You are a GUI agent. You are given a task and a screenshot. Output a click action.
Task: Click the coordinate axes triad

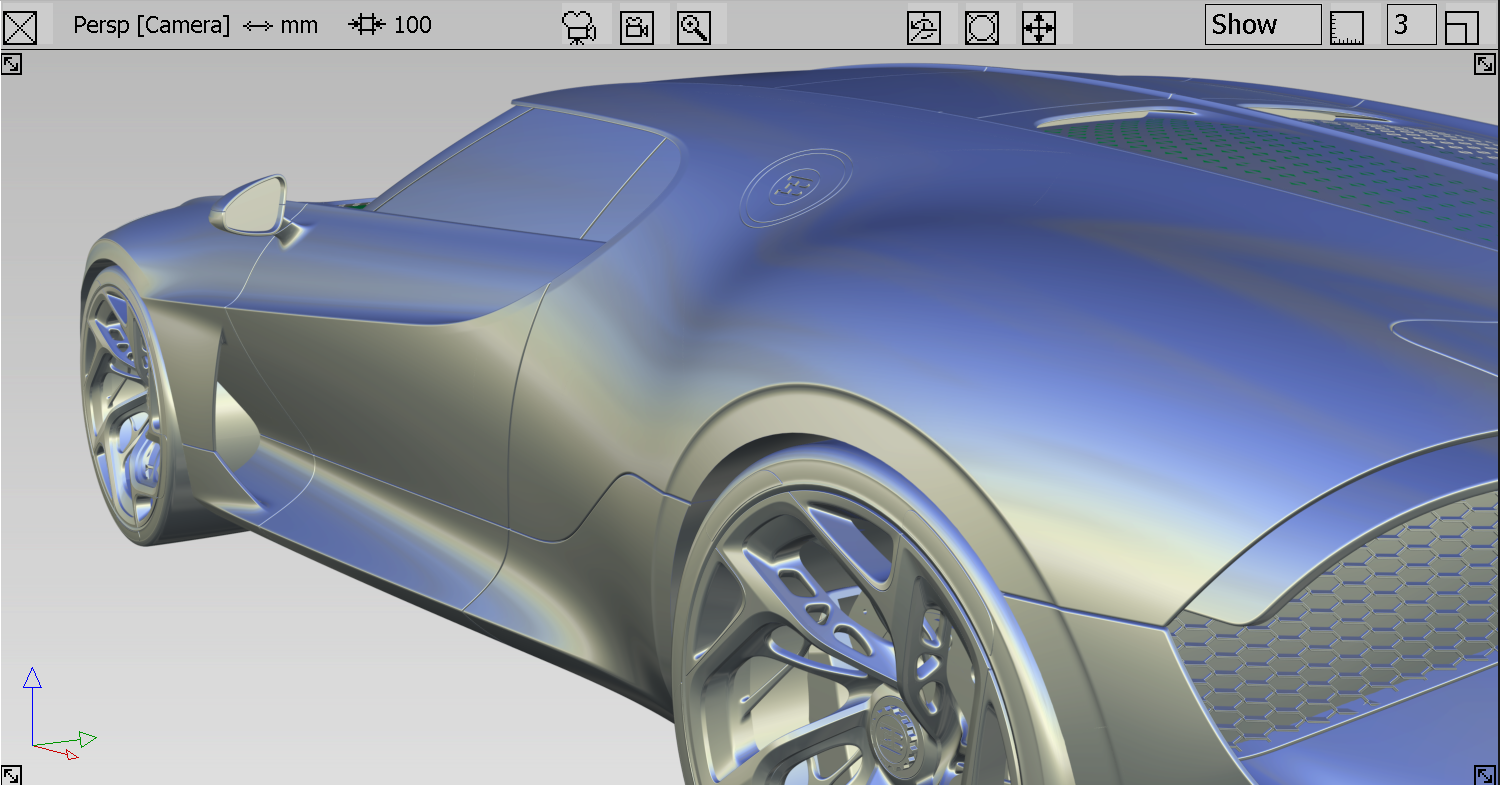(x=55, y=715)
